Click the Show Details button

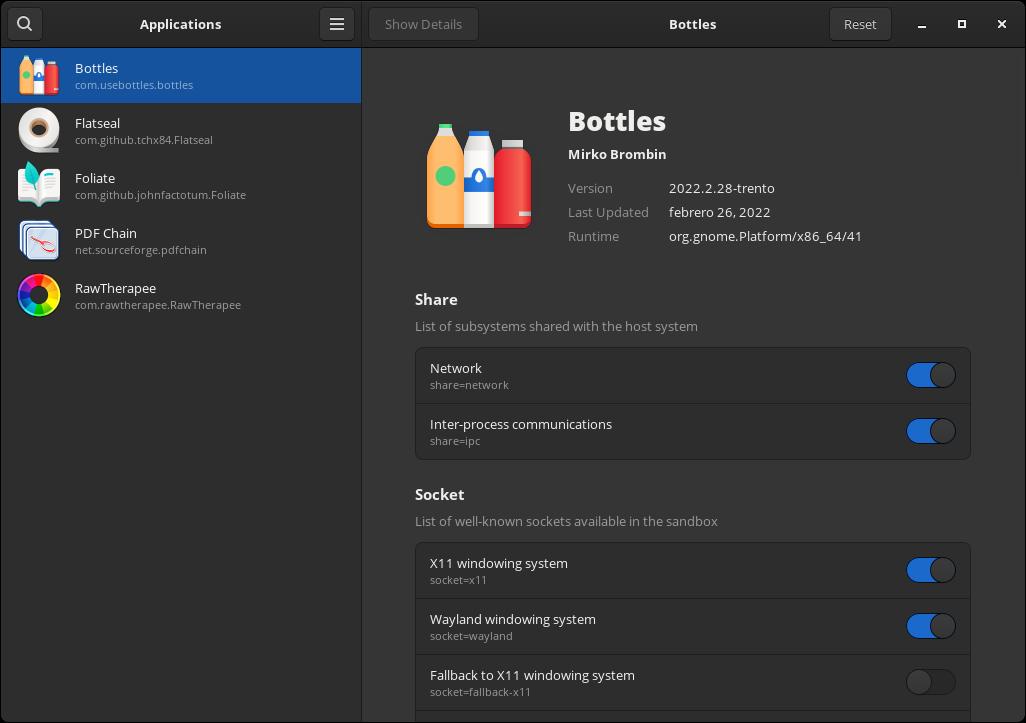click(423, 24)
